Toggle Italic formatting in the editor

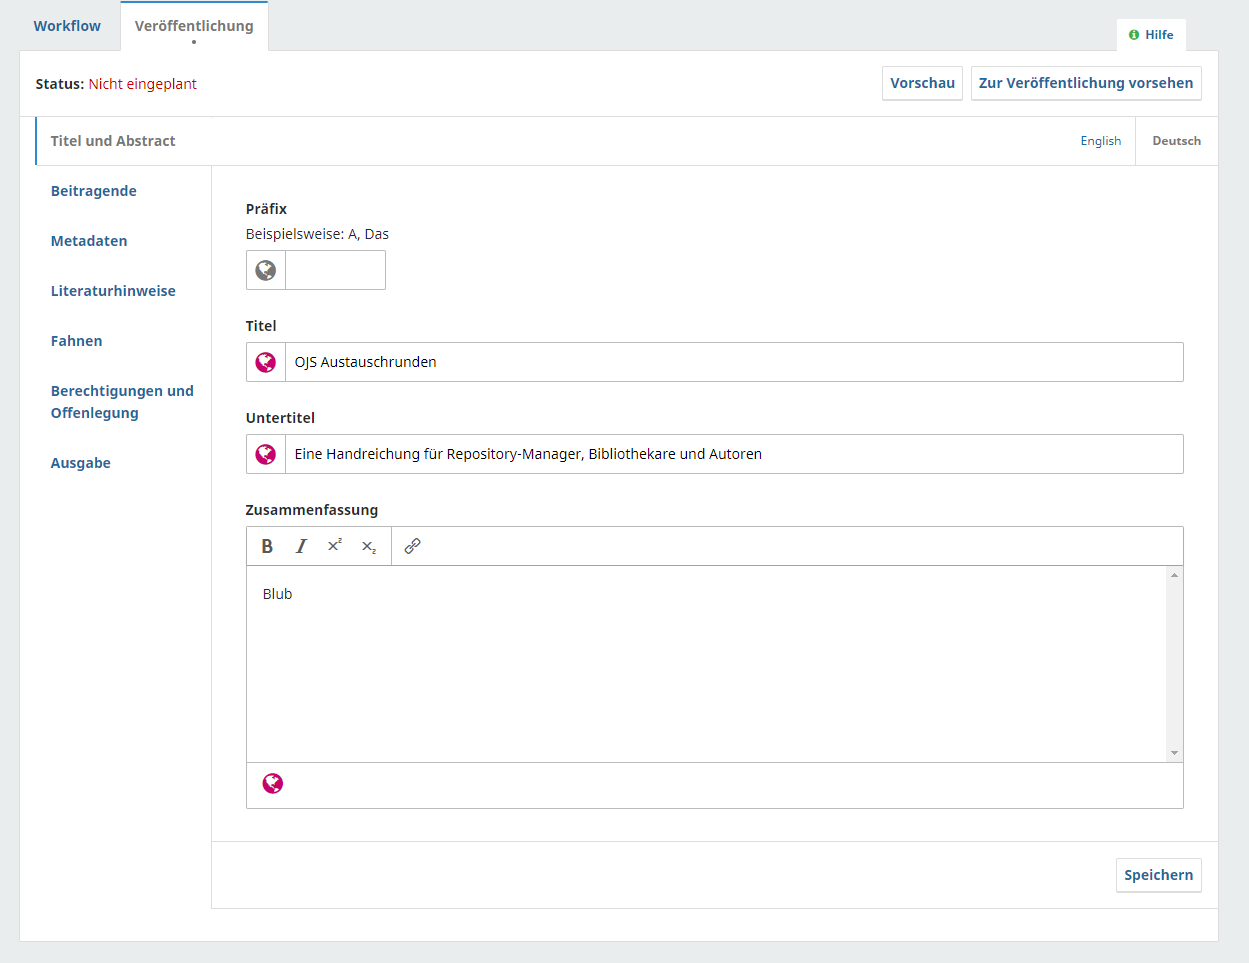pyautogui.click(x=301, y=546)
